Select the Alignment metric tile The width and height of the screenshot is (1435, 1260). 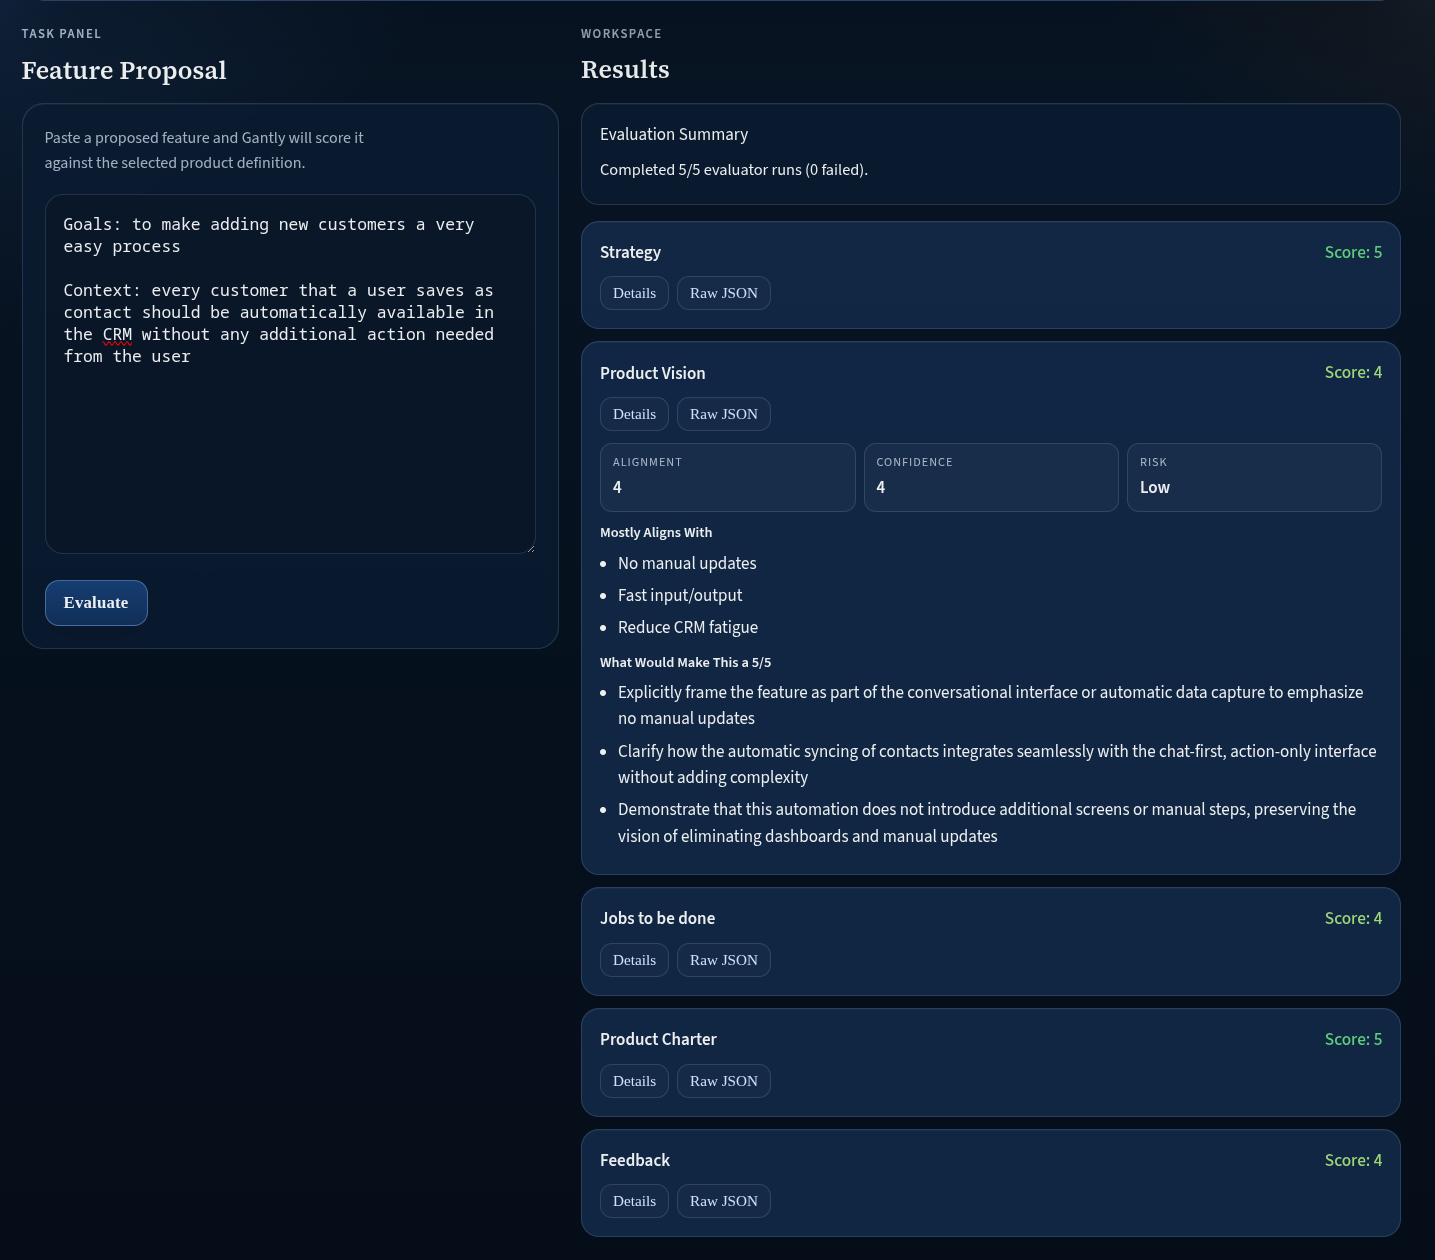pos(727,477)
